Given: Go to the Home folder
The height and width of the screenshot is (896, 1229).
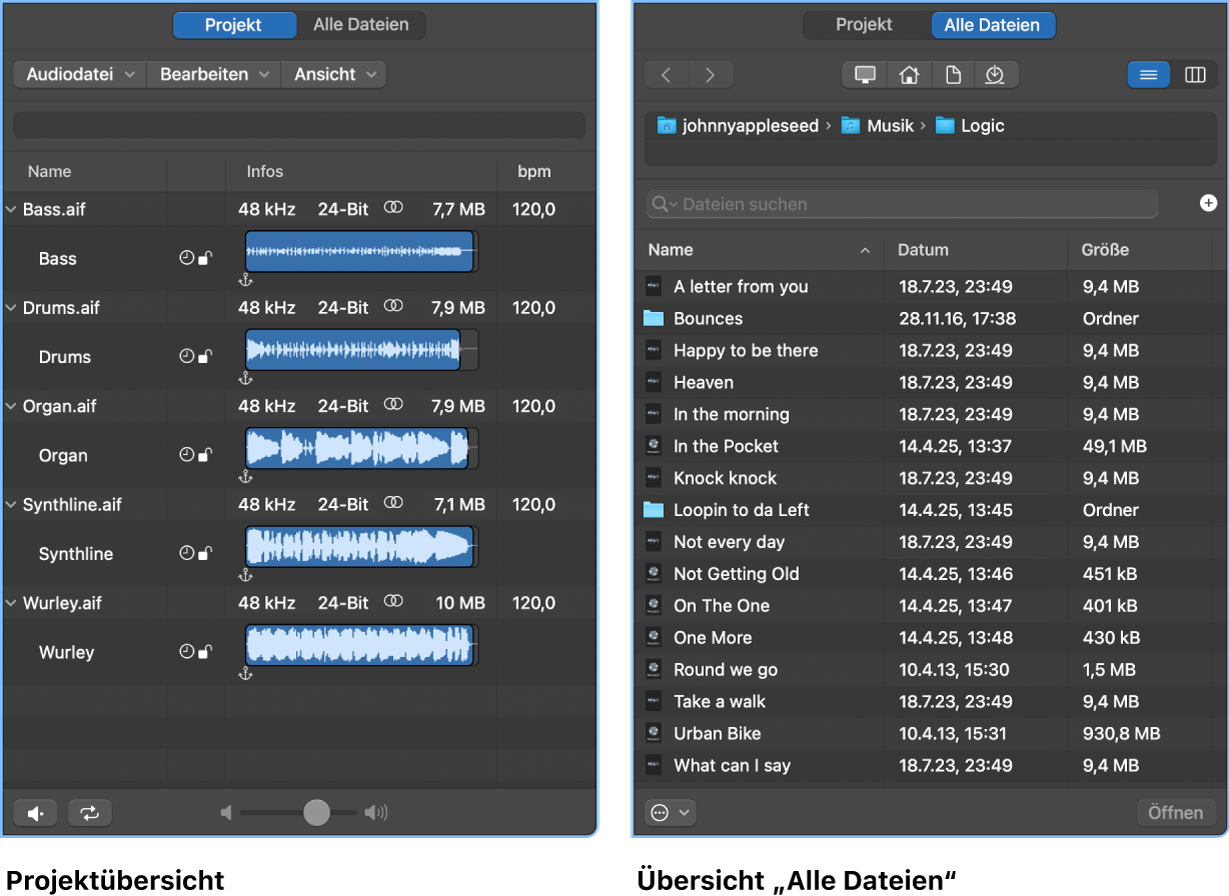Looking at the screenshot, I should 909,75.
